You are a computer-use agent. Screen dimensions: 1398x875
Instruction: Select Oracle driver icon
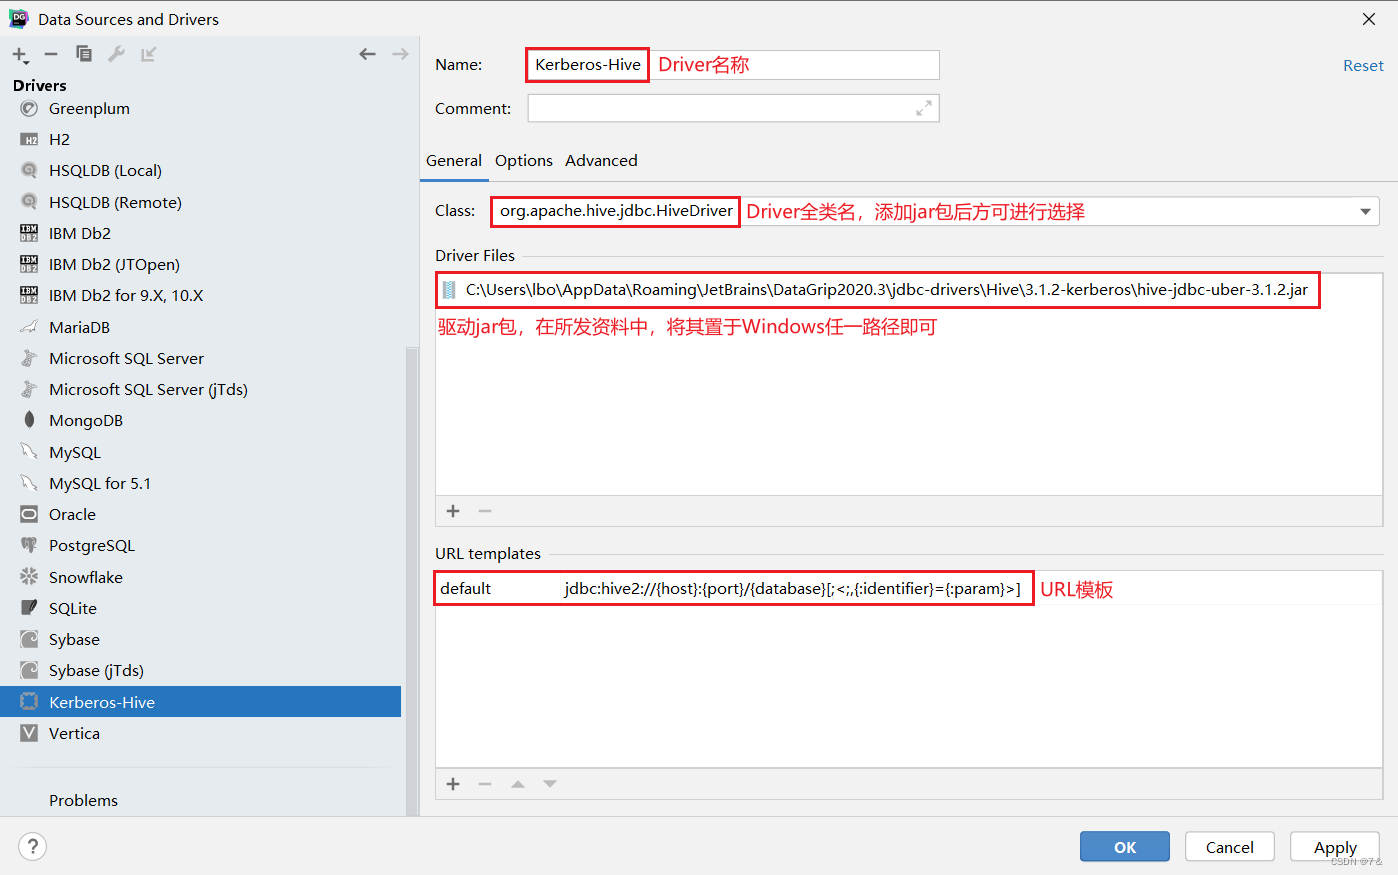coord(29,514)
